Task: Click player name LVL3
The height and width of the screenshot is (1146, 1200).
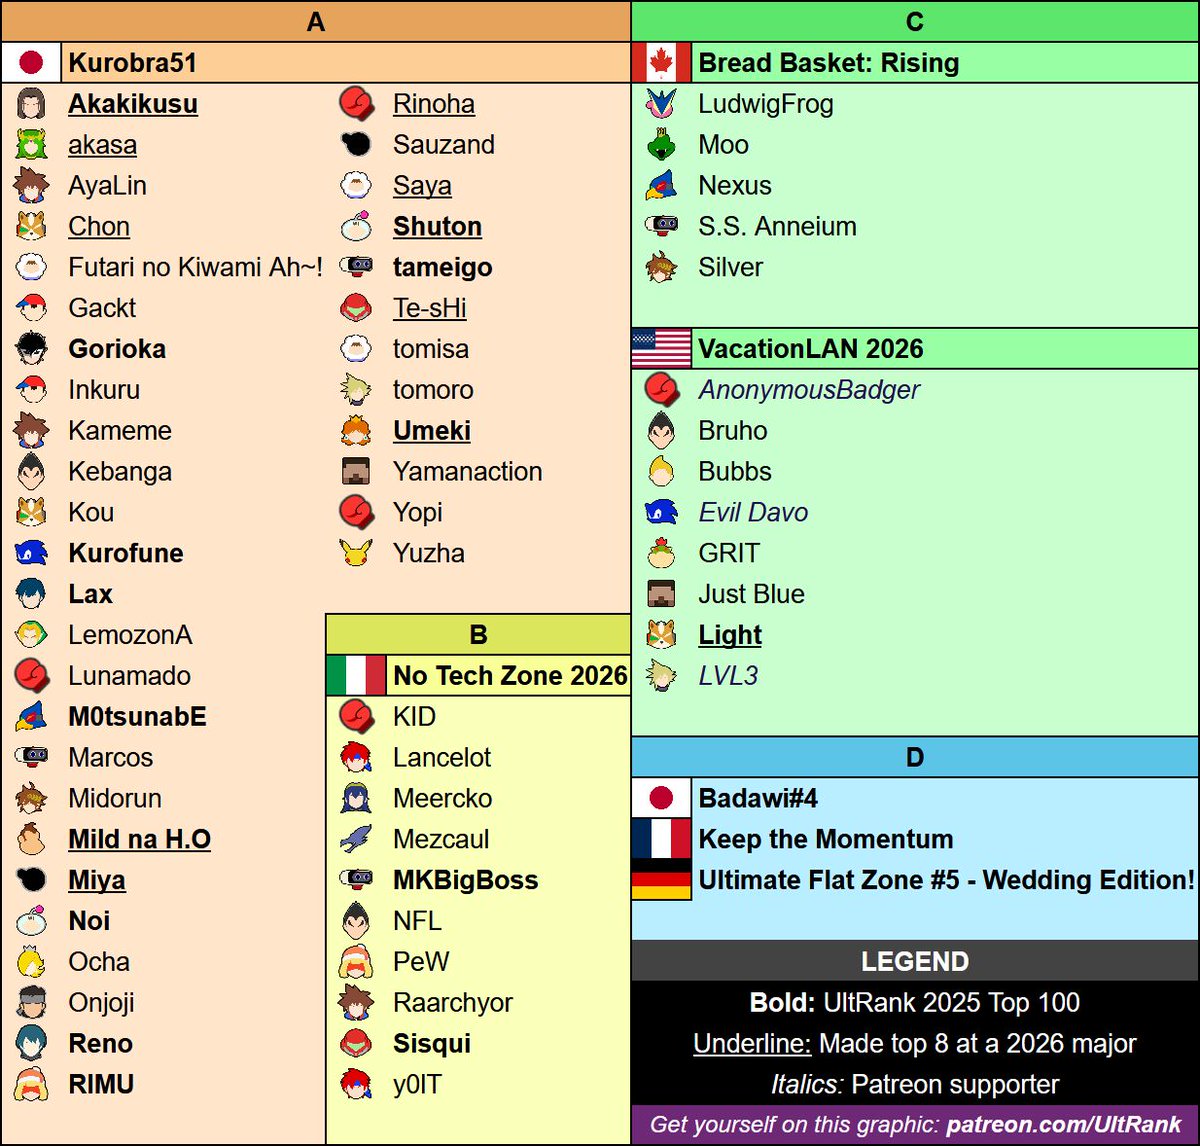Action: pyautogui.click(x=728, y=675)
